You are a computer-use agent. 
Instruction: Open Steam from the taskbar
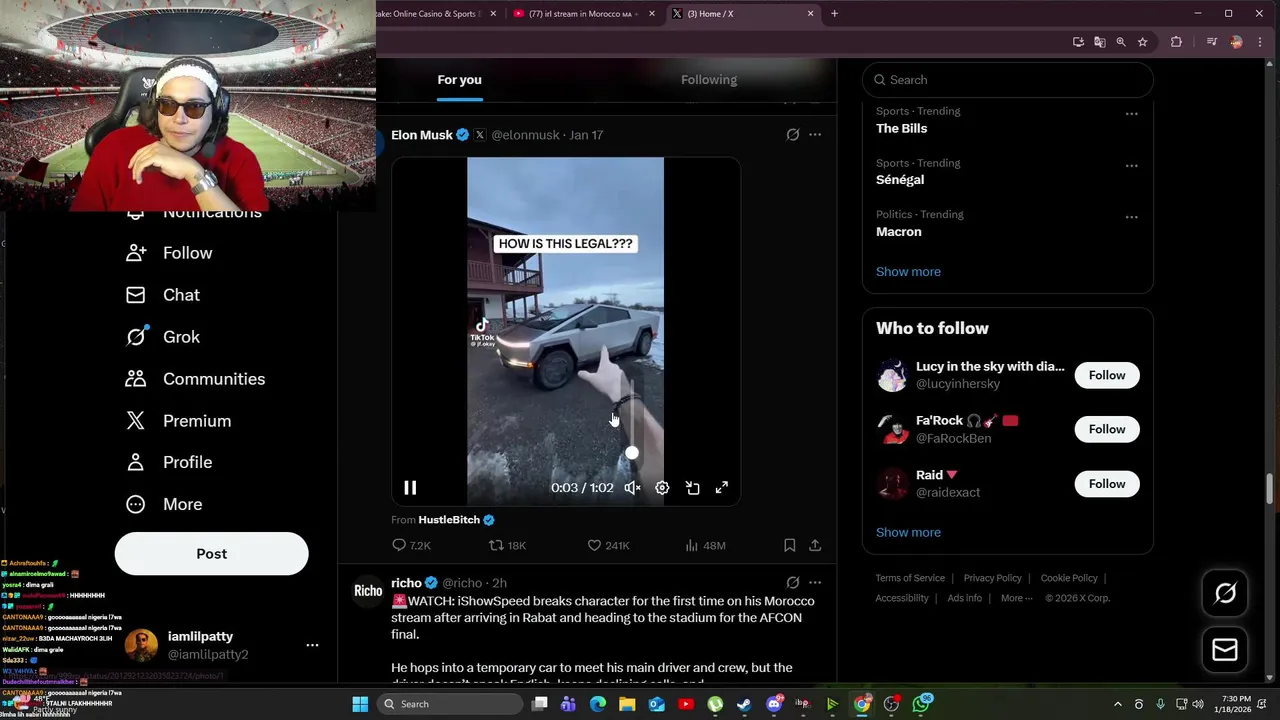744,704
